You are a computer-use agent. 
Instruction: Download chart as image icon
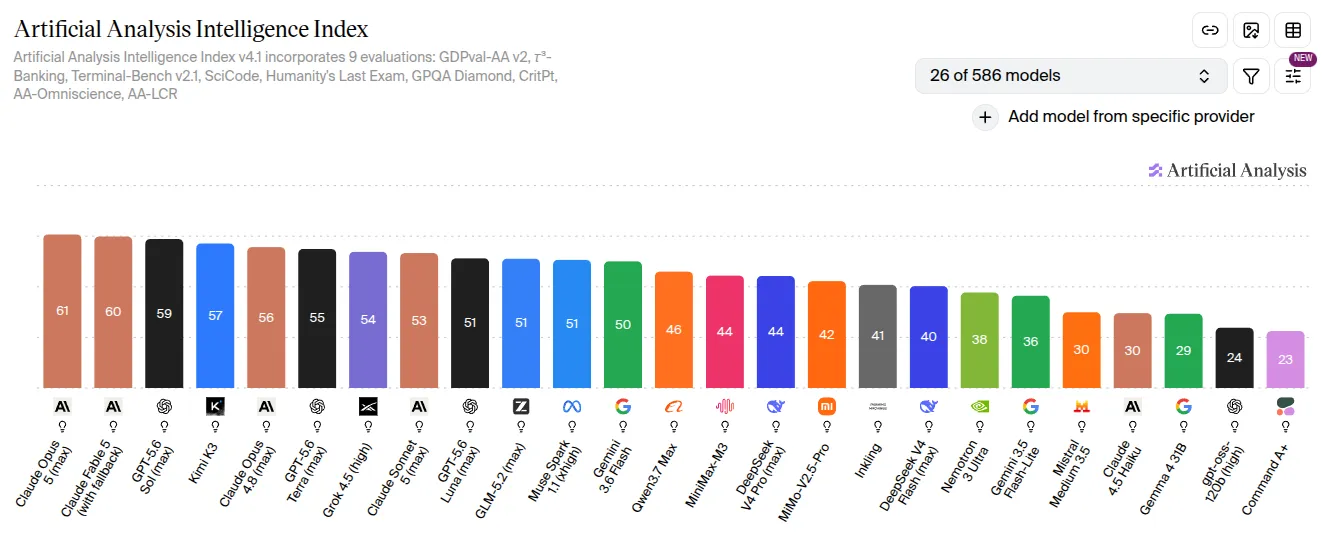[1251, 30]
